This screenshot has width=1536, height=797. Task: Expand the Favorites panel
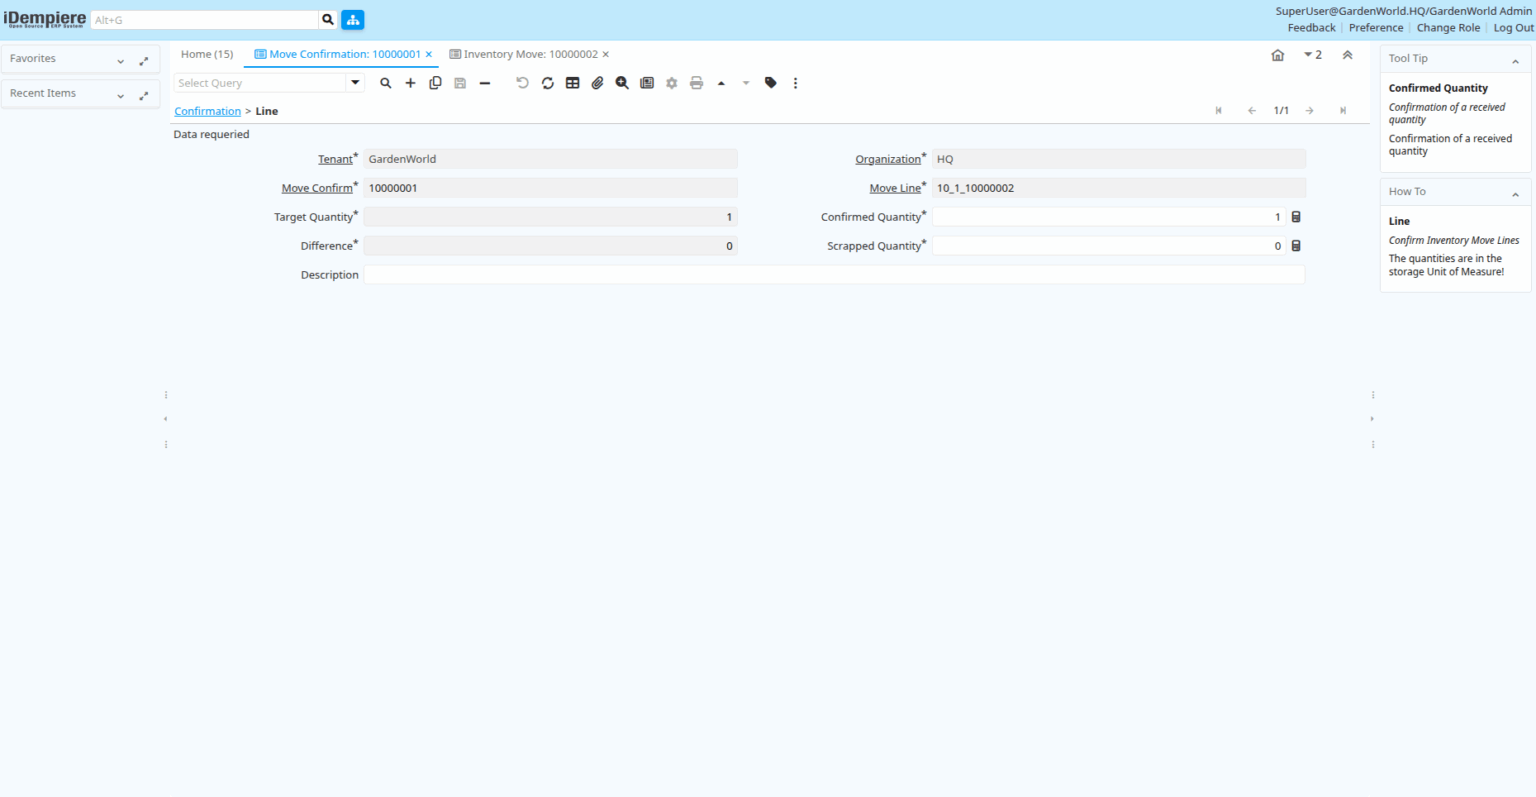(120, 58)
